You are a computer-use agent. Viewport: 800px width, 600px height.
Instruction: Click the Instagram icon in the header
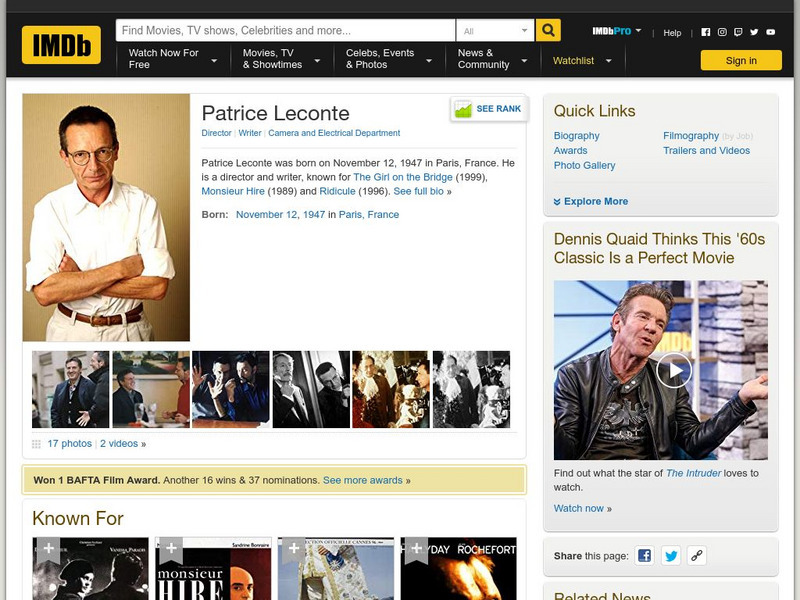(722, 31)
